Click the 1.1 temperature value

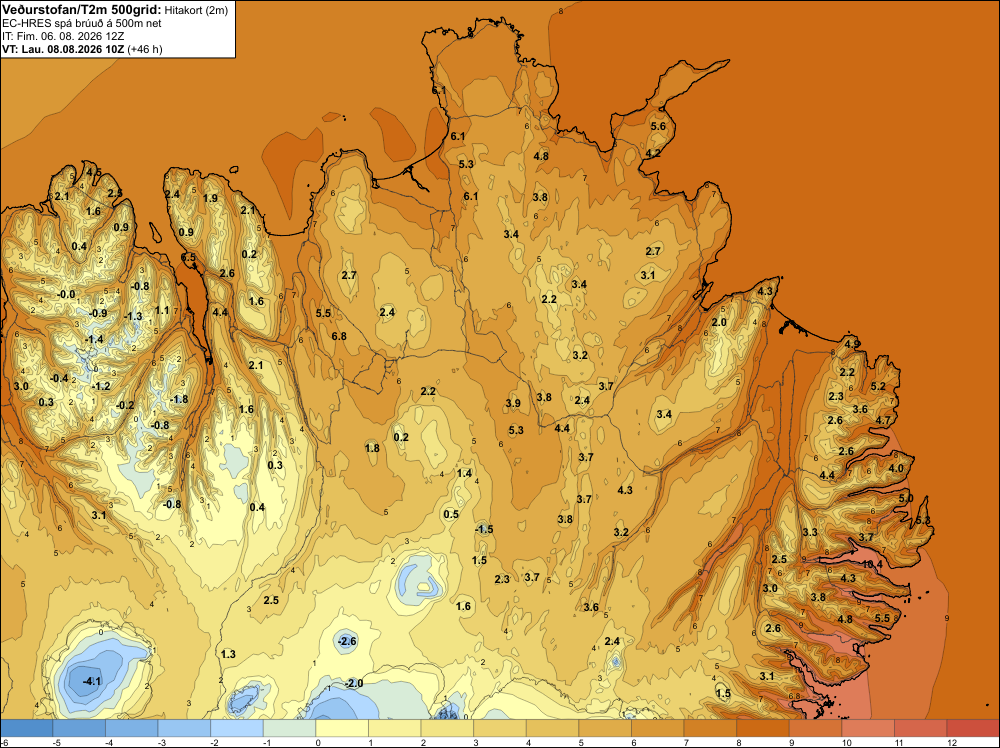162,311
